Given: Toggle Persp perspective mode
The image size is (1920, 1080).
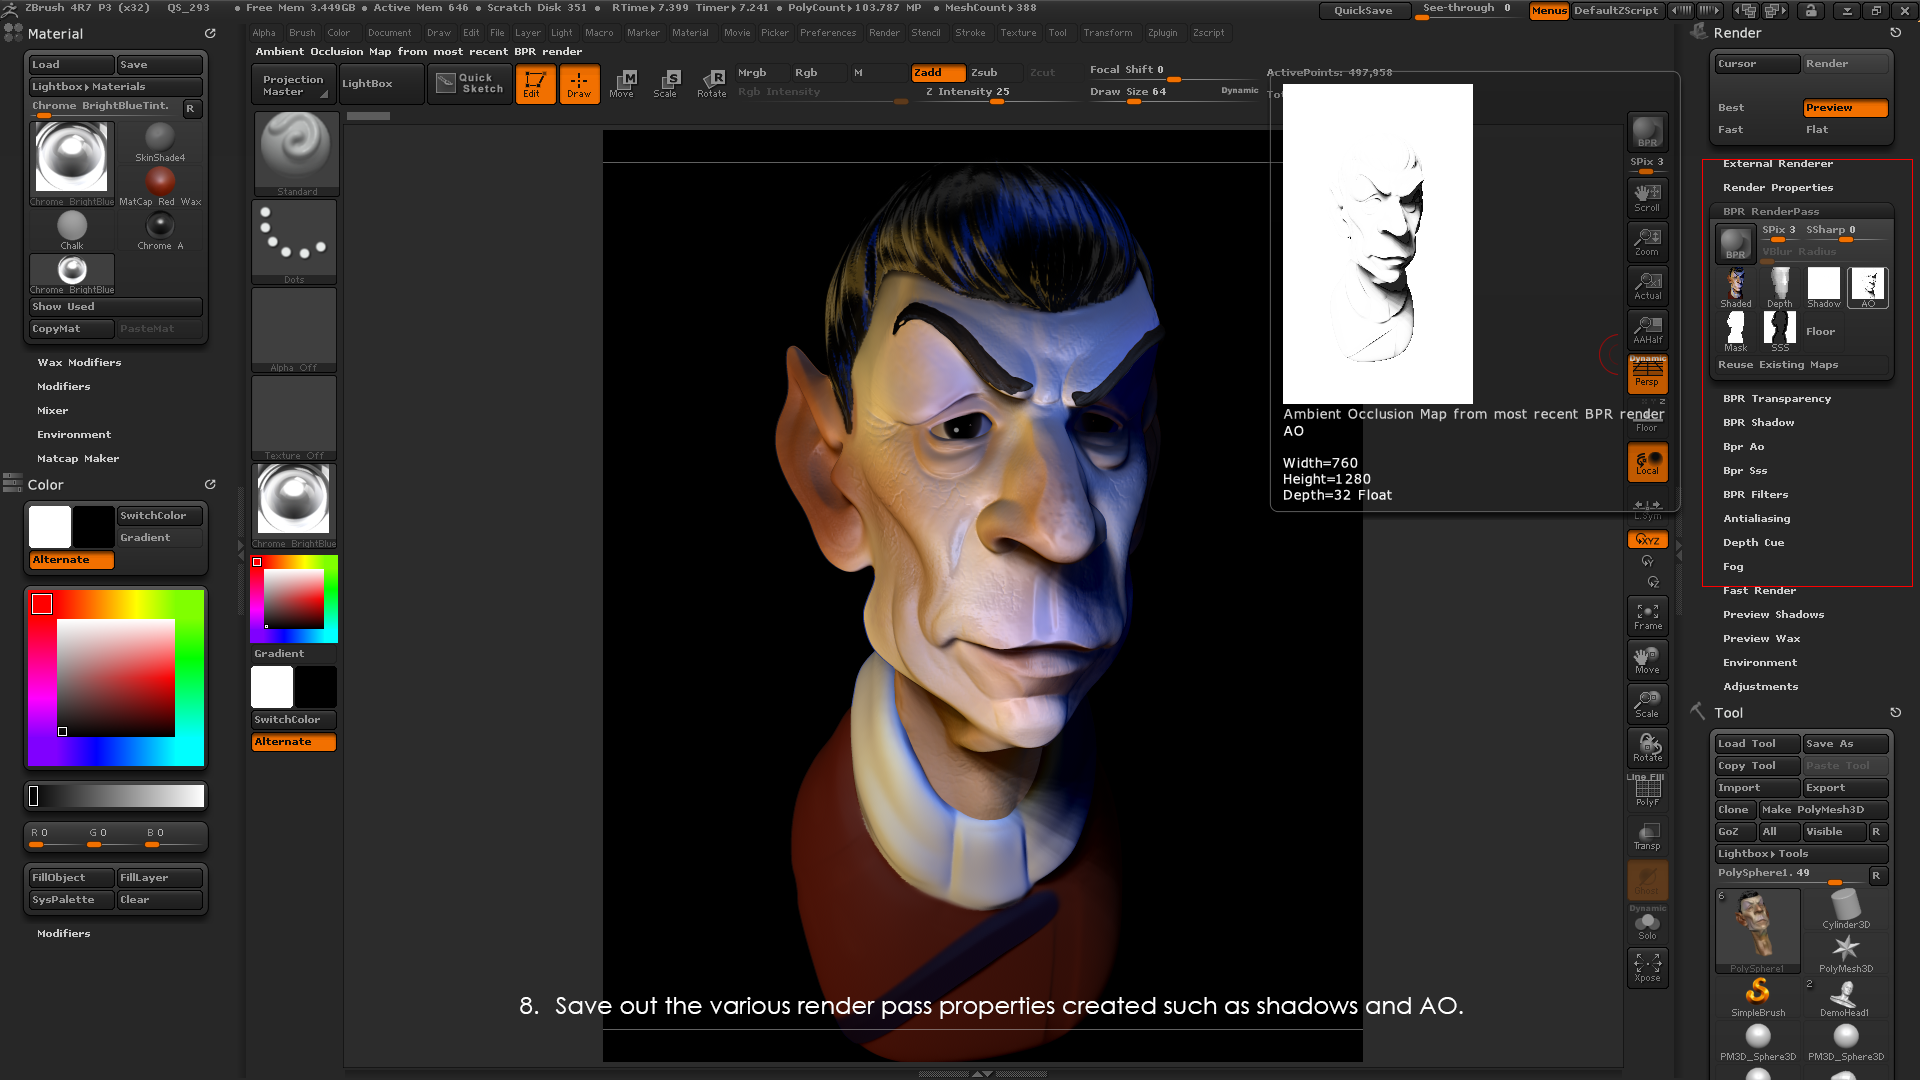Looking at the screenshot, I should point(1647,374).
